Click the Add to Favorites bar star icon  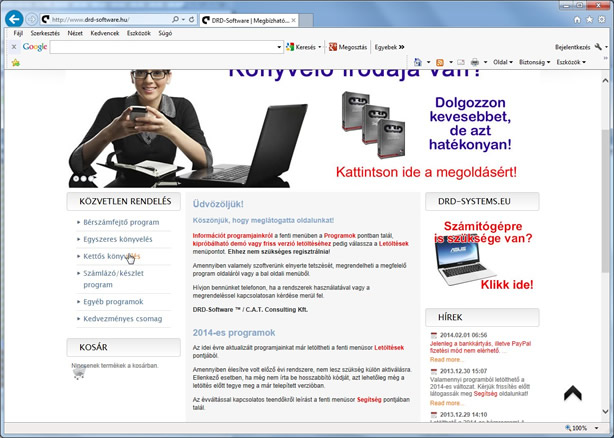(16, 62)
